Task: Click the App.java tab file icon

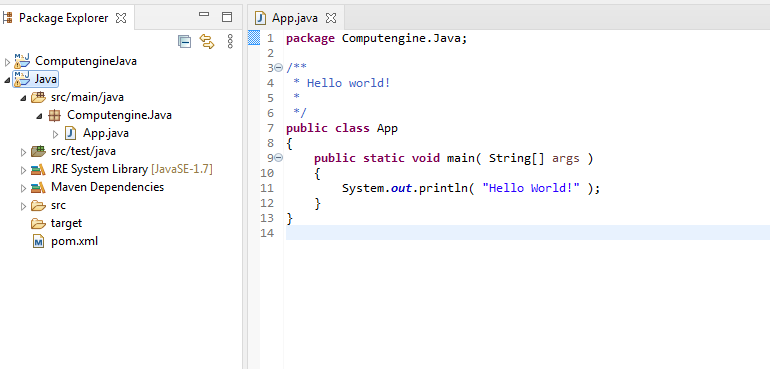Action: [x=260, y=19]
